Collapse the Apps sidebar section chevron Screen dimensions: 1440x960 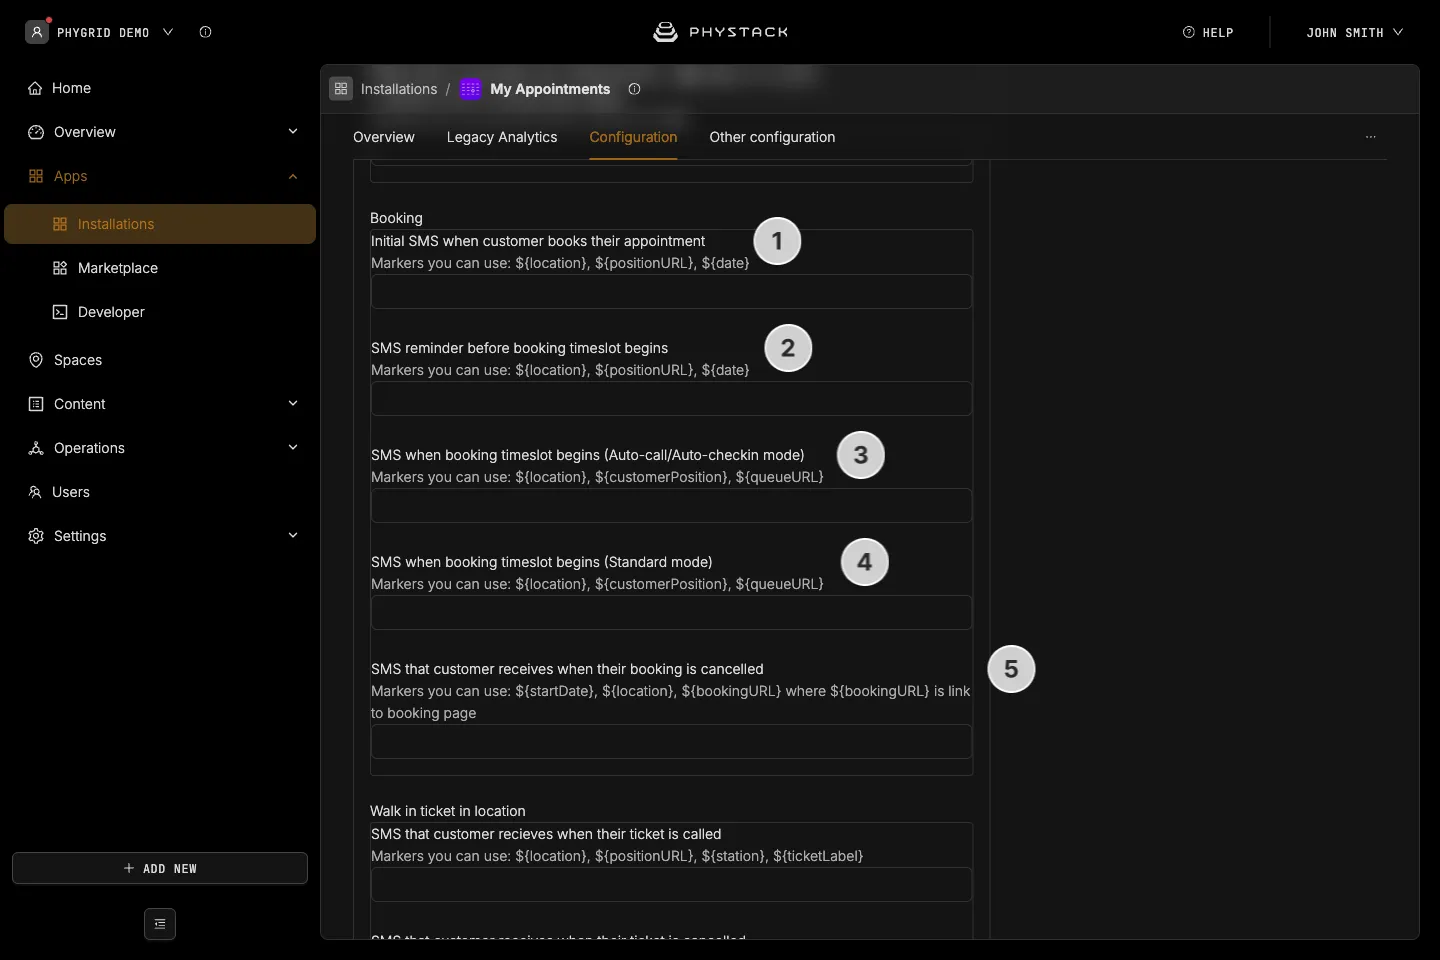pos(293,176)
